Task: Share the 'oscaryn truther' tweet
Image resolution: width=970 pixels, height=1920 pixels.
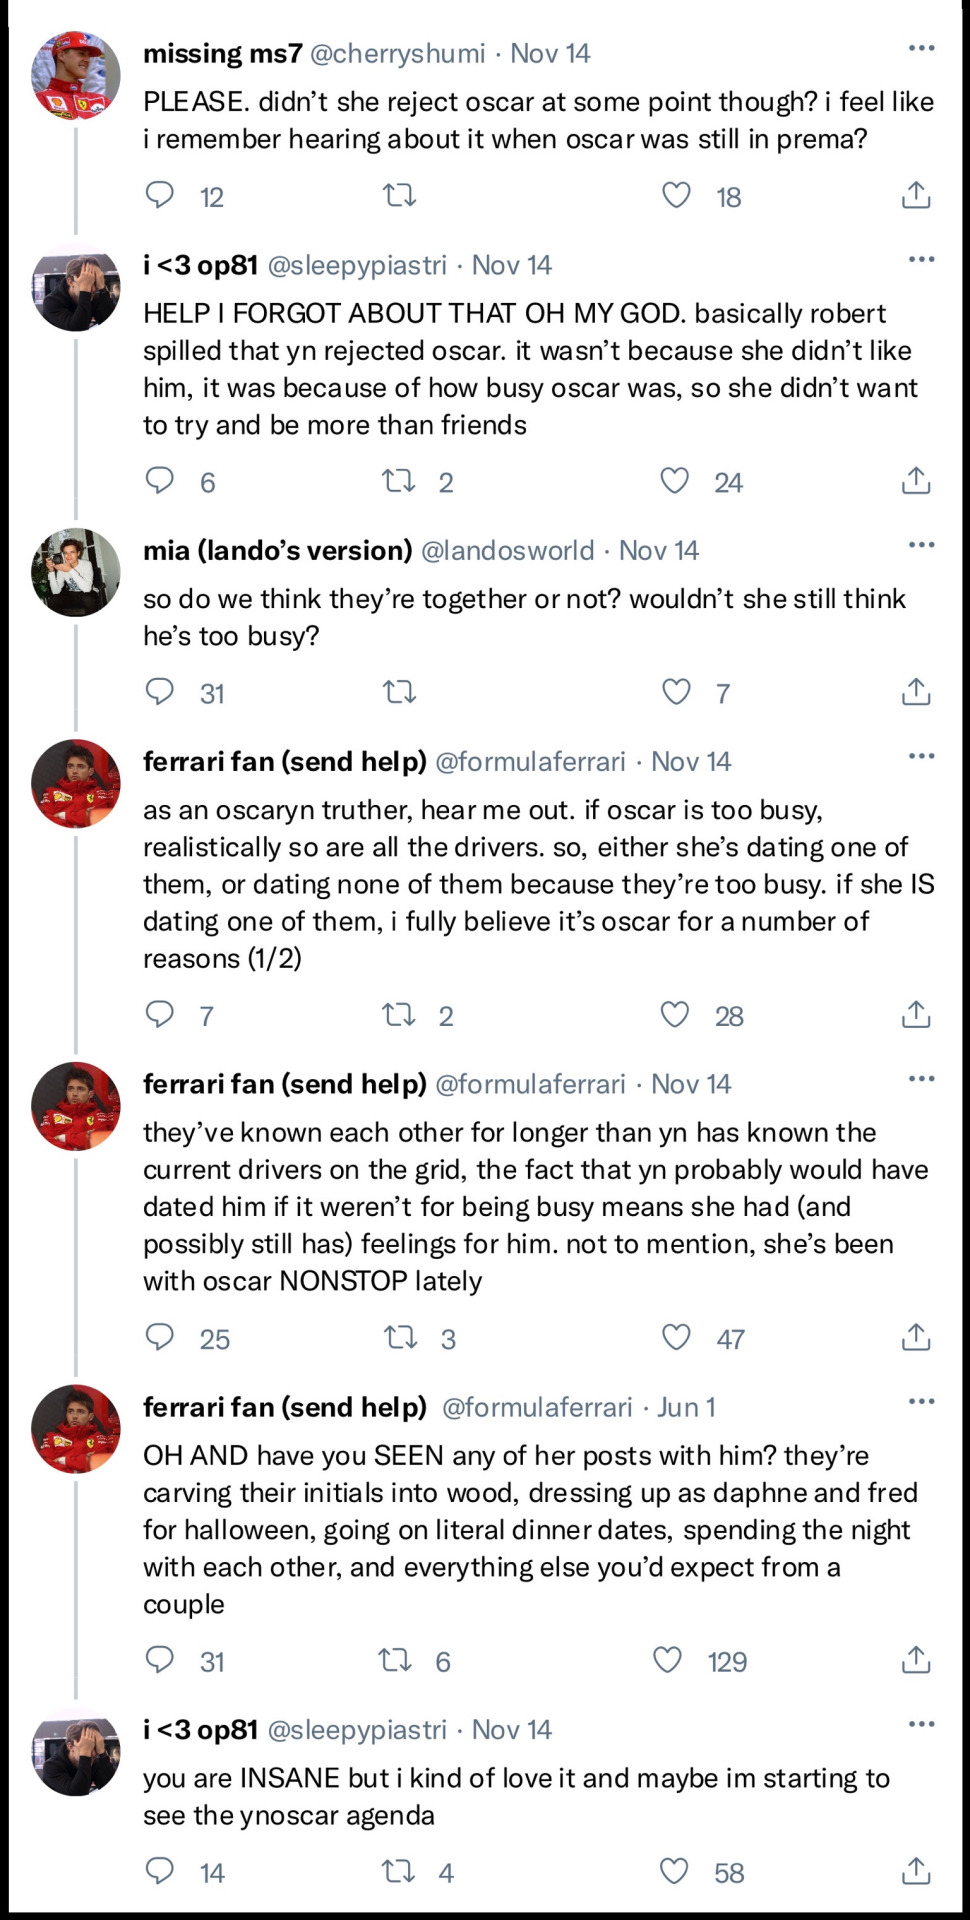Action: [915, 1015]
